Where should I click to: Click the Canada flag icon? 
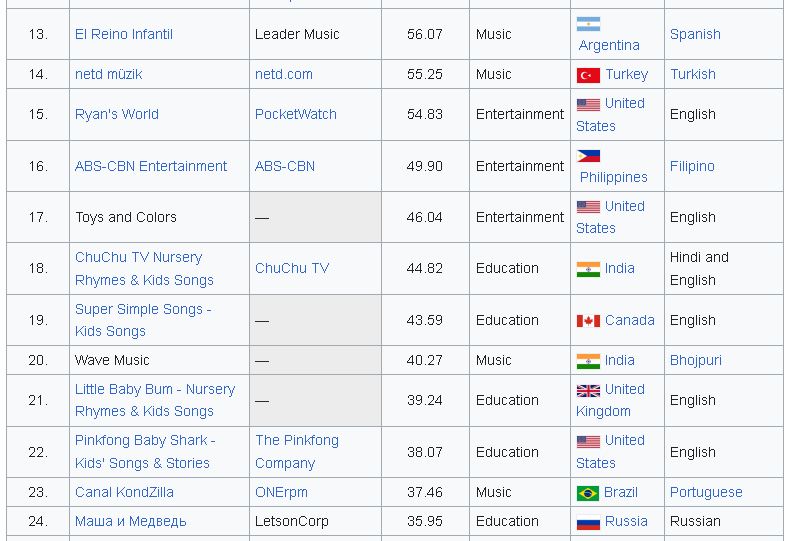pos(588,321)
